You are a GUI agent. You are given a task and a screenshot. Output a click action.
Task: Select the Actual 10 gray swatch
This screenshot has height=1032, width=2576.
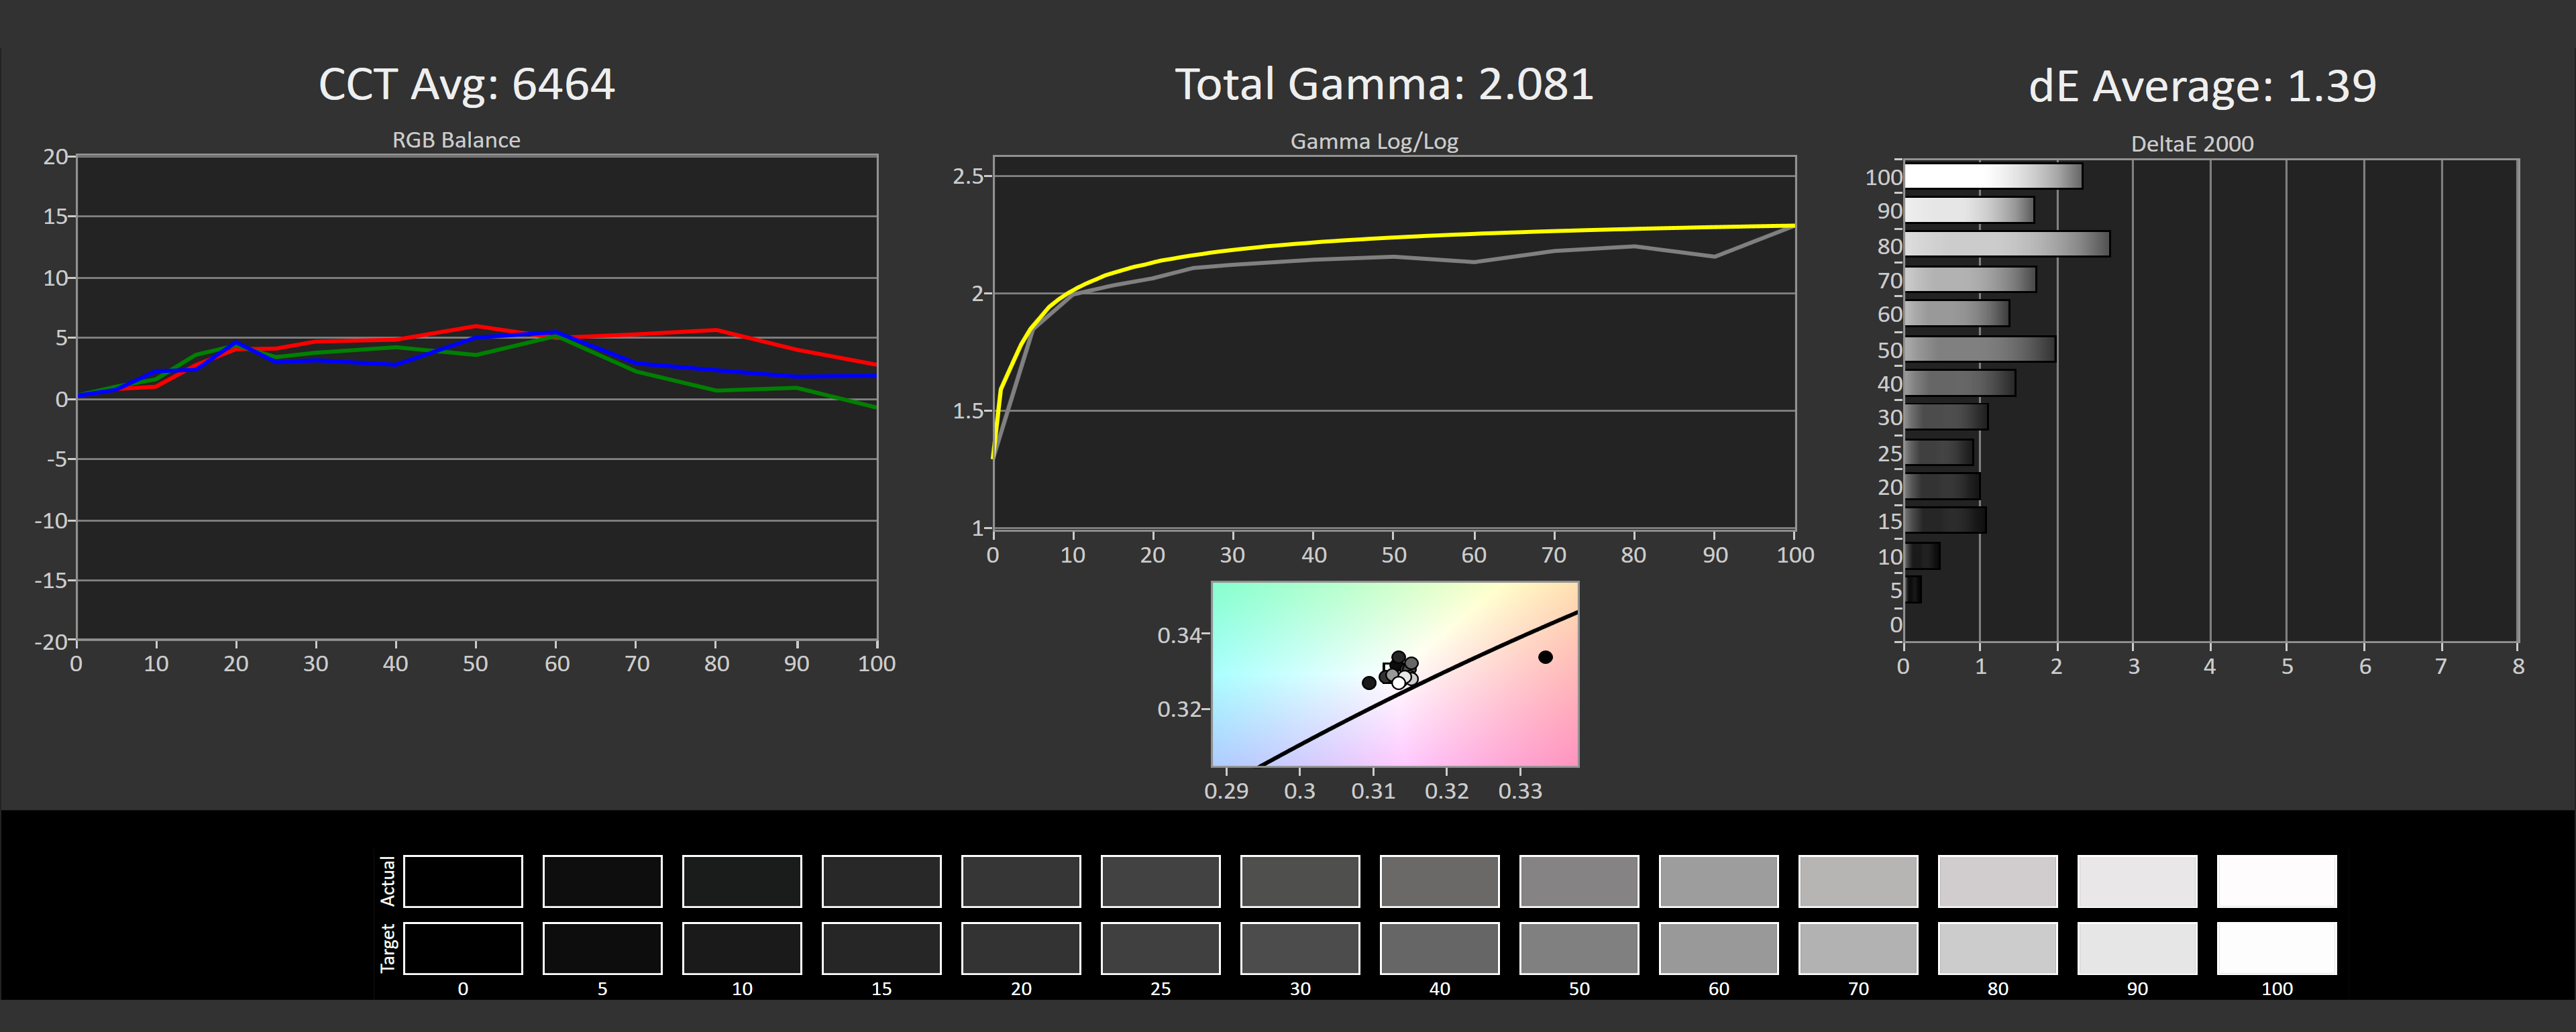pos(741,881)
